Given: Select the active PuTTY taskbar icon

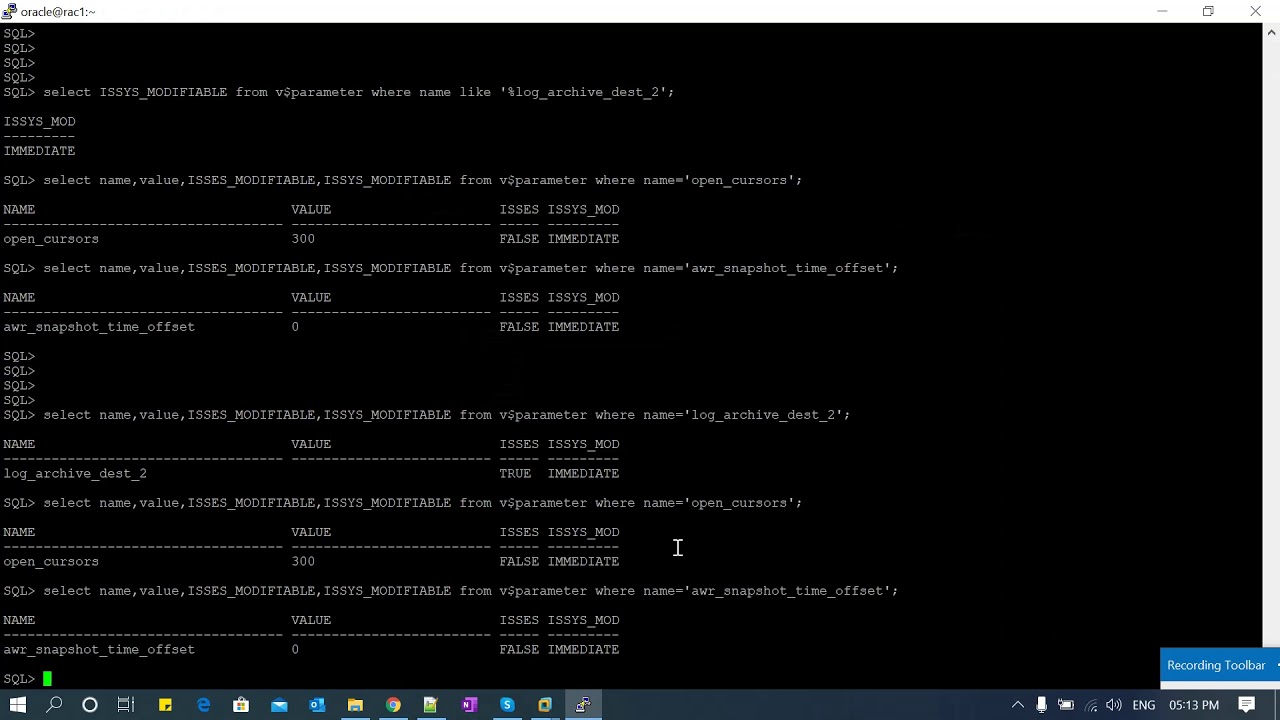Looking at the screenshot, I should (583, 705).
